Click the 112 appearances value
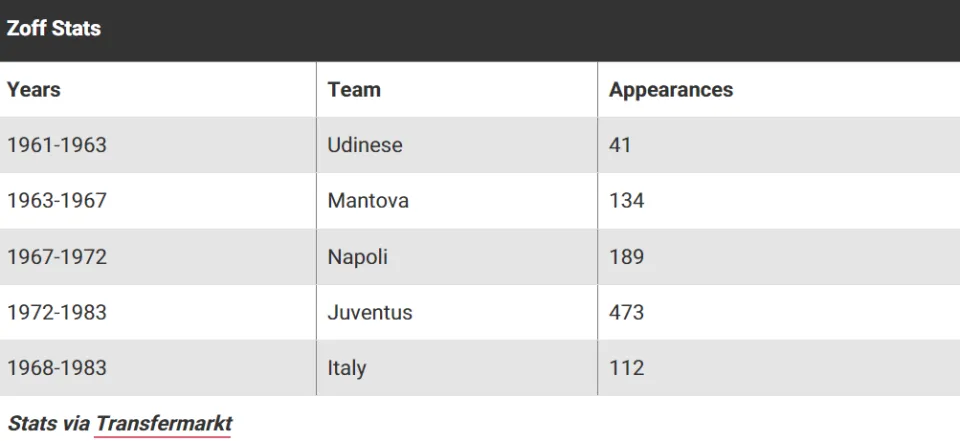The image size is (960, 441). click(x=626, y=368)
